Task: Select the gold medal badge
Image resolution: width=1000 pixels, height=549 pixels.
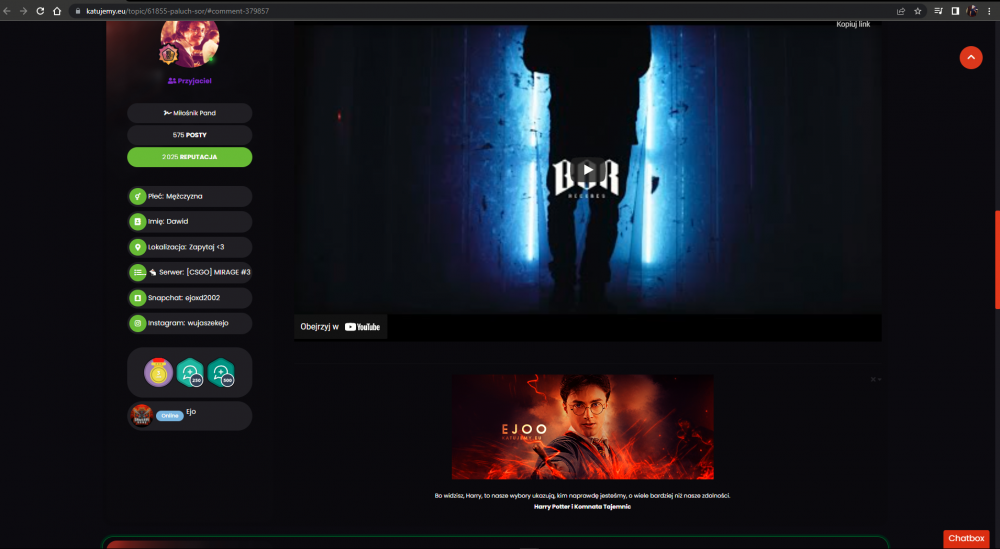Action: coord(158,372)
